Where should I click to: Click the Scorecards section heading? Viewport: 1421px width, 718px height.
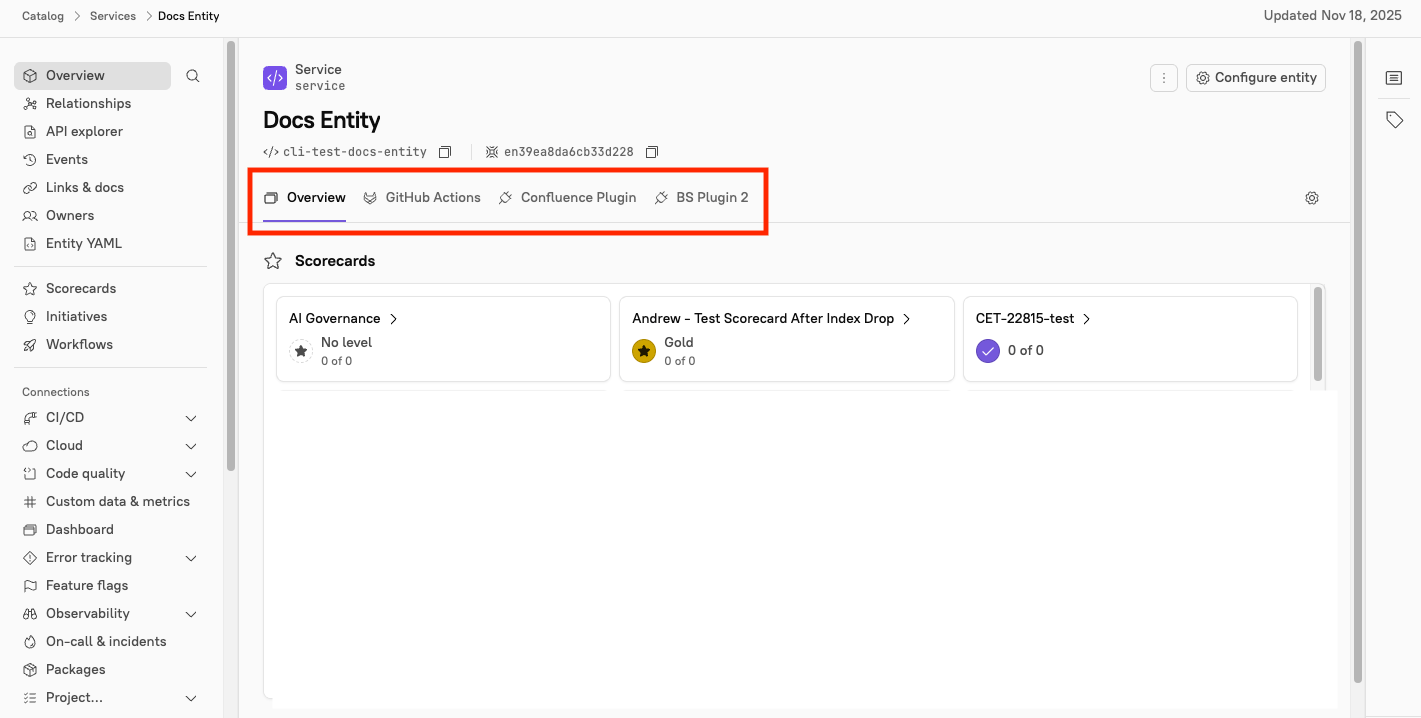(335, 261)
